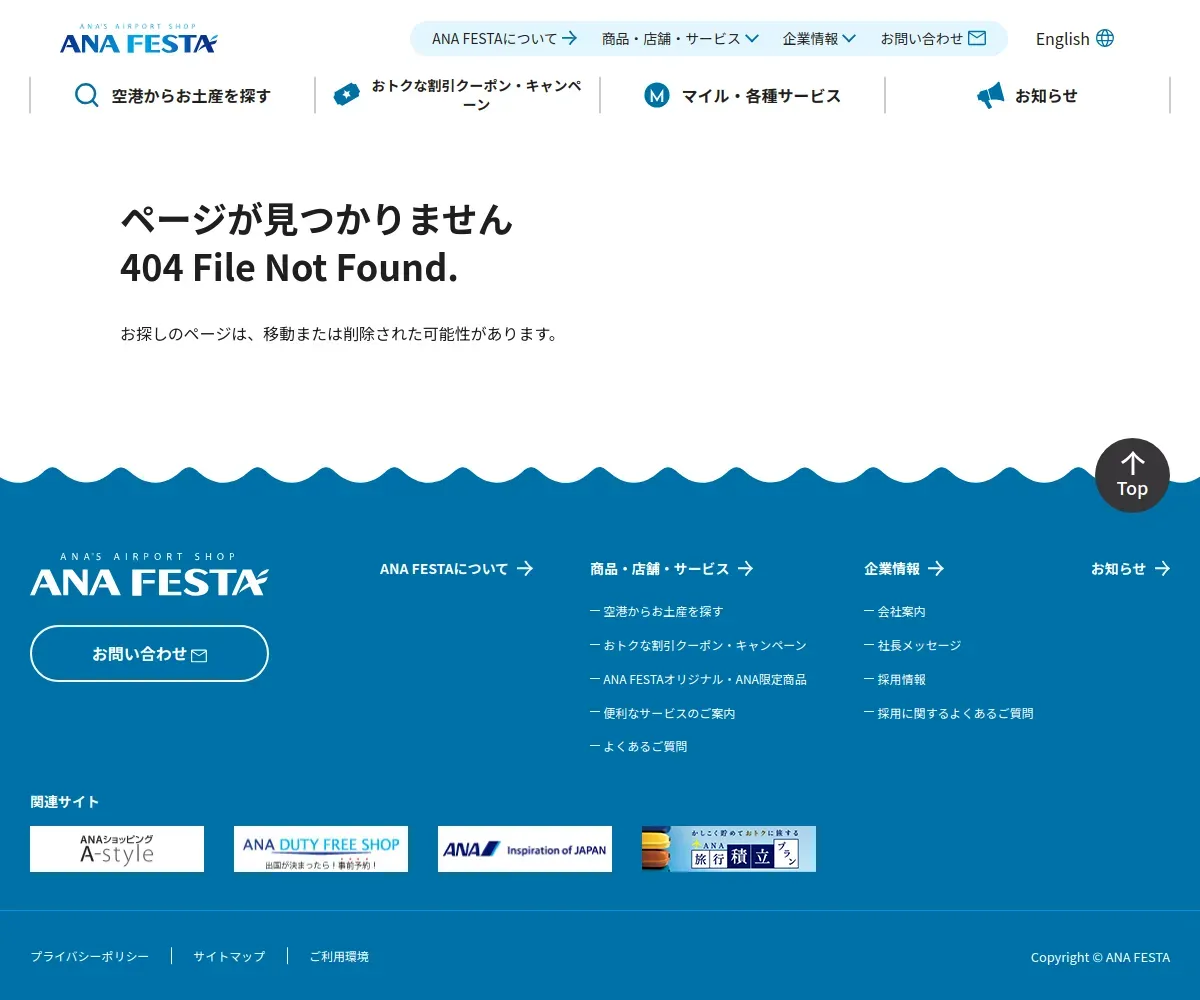Expand the 企業情報 header dropdown
Screen dimensions: 1200x1000
[819, 38]
